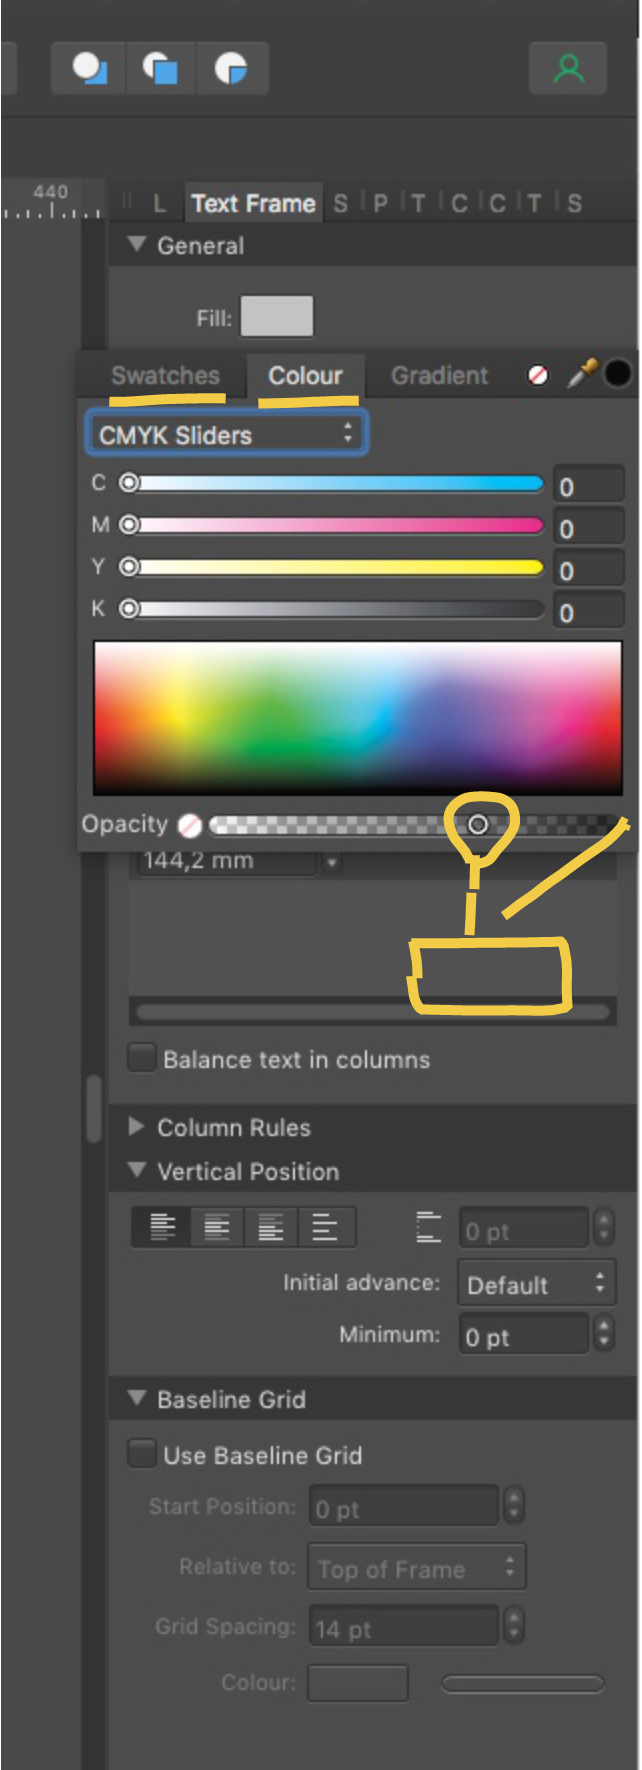Click the Opacity slider handle

click(x=478, y=824)
